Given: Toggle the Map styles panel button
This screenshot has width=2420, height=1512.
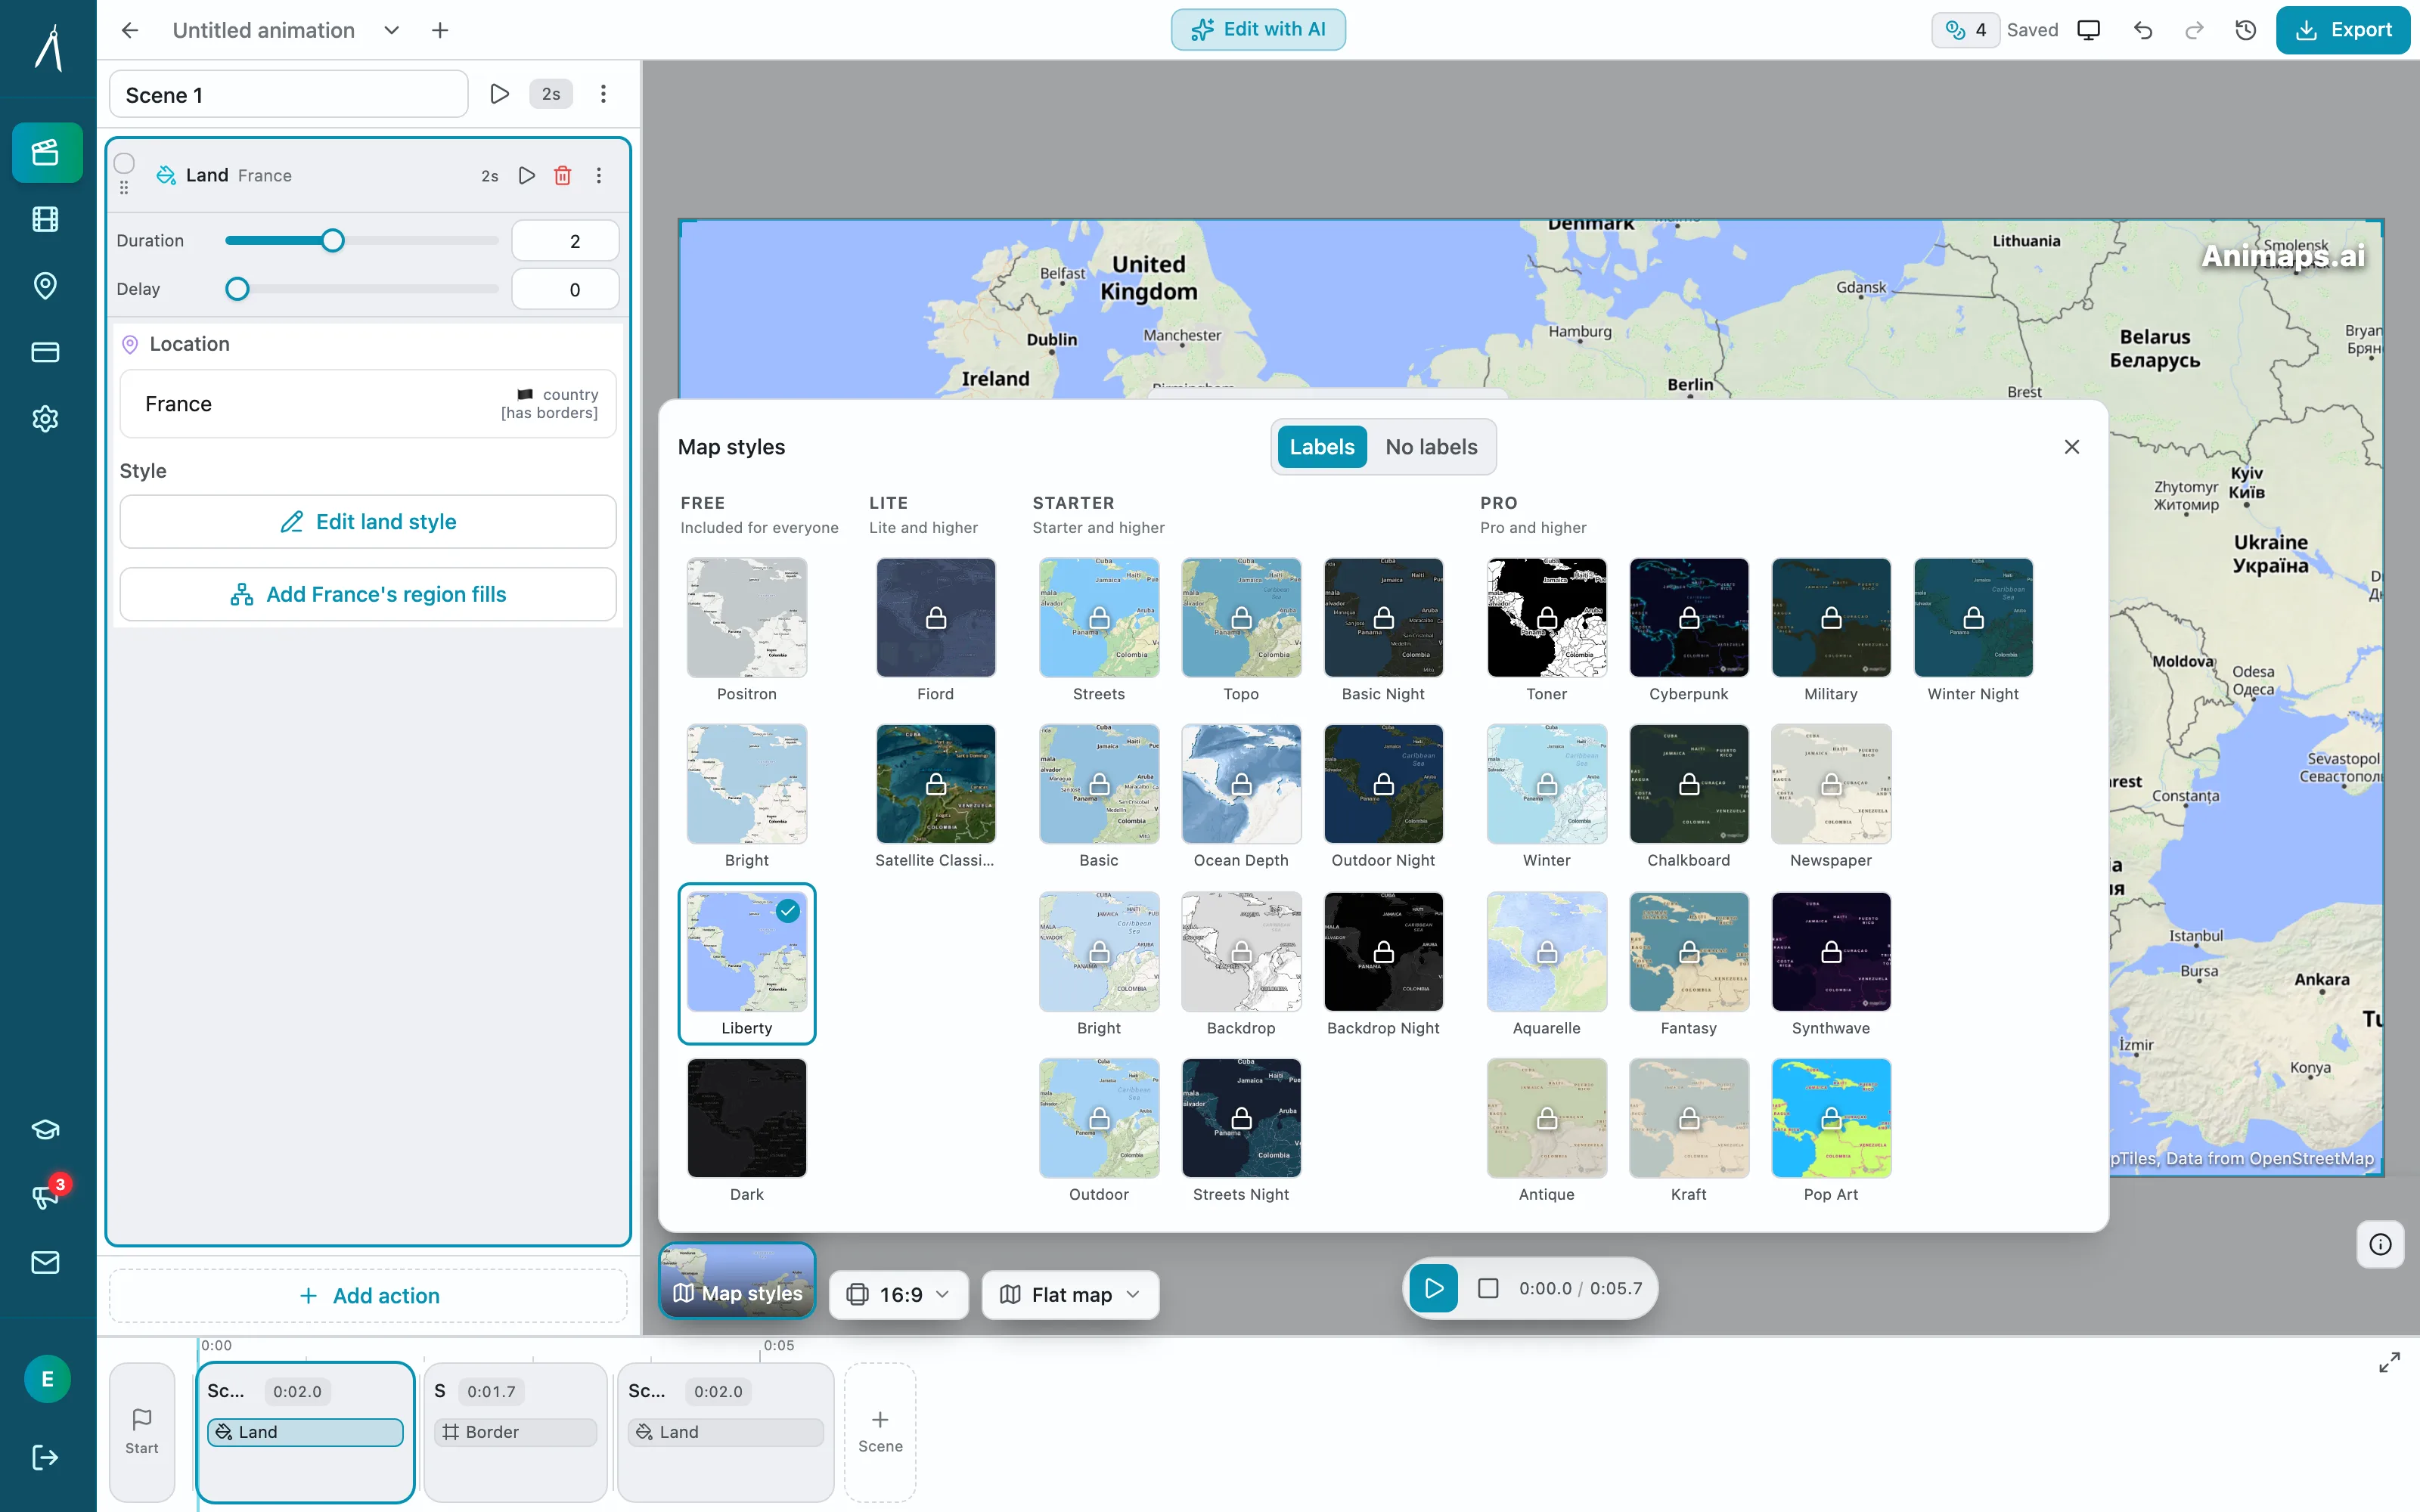Looking at the screenshot, I should [738, 1281].
